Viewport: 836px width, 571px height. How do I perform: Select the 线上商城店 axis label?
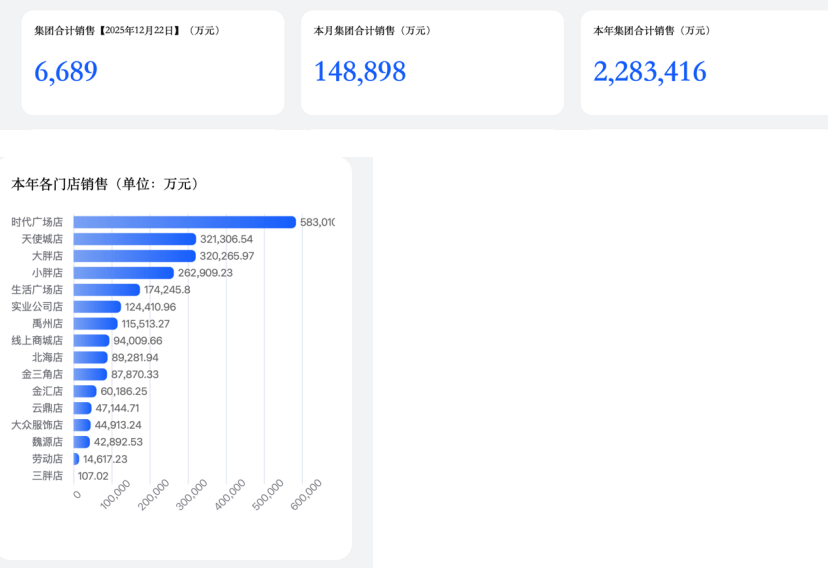coord(37,343)
